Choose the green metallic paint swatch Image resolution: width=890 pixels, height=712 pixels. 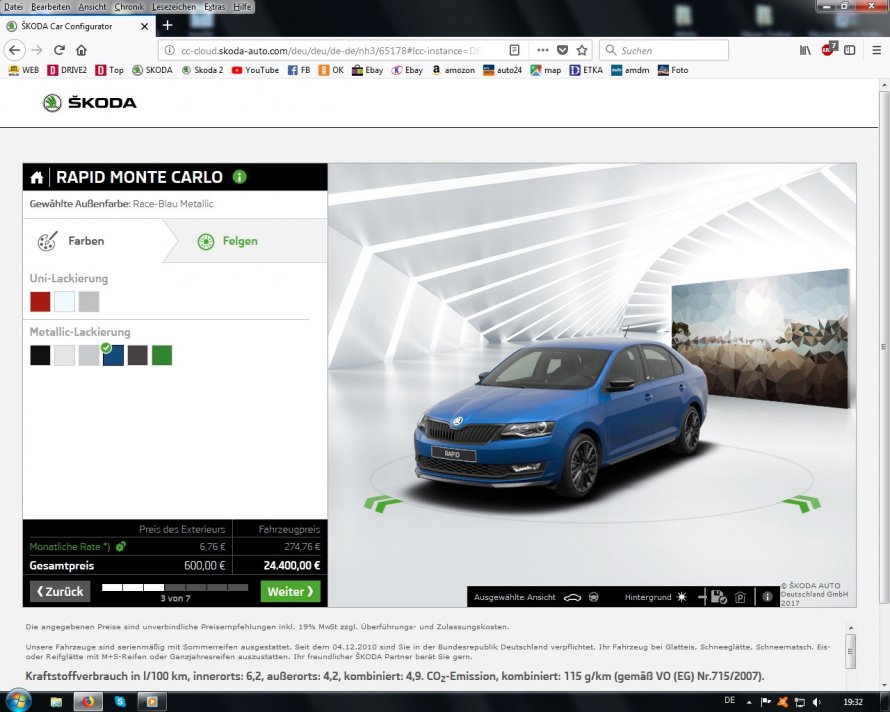pyautogui.click(x=162, y=355)
